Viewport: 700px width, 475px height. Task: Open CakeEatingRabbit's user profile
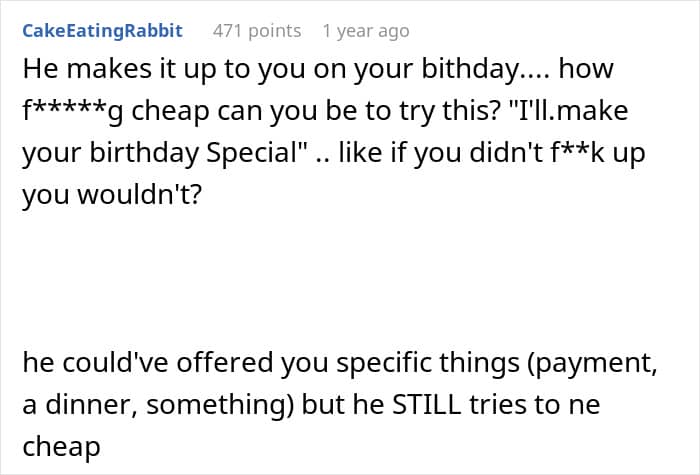[102, 31]
